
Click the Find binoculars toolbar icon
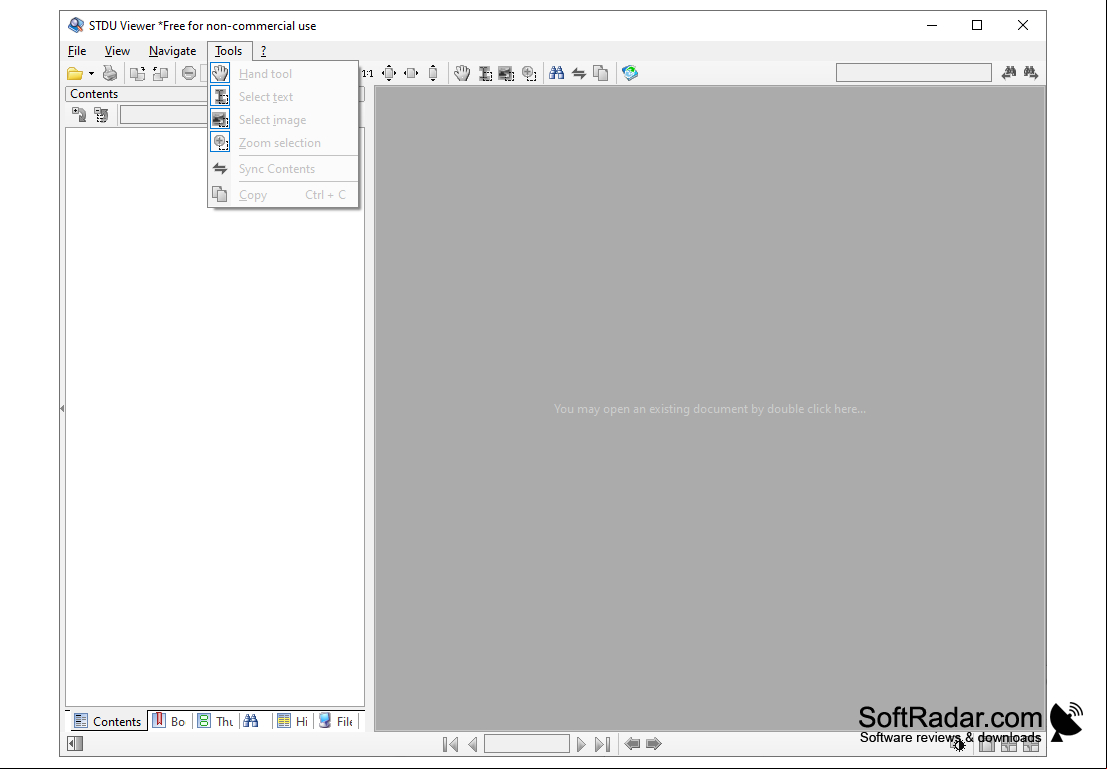click(556, 73)
